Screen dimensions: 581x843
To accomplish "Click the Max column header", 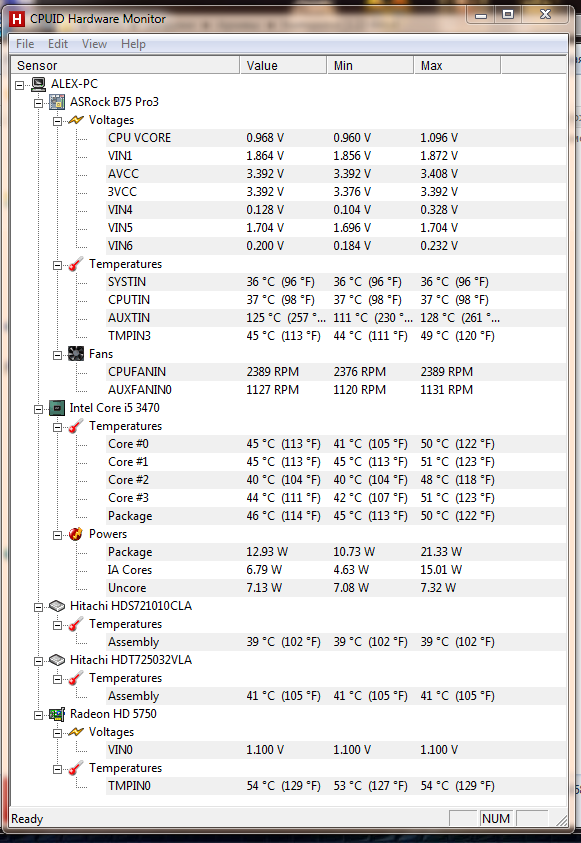I will pyautogui.click(x=457, y=66).
